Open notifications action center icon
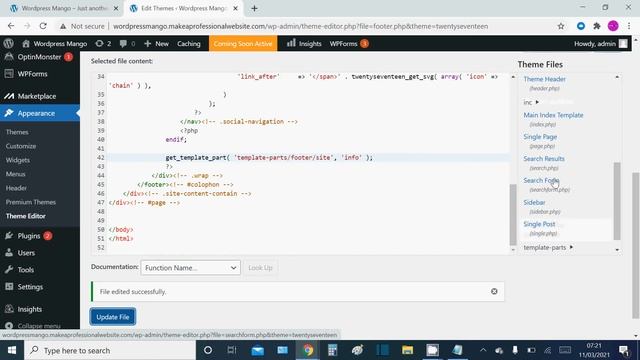This screenshot has width=640, height=360. coord(623,350)
